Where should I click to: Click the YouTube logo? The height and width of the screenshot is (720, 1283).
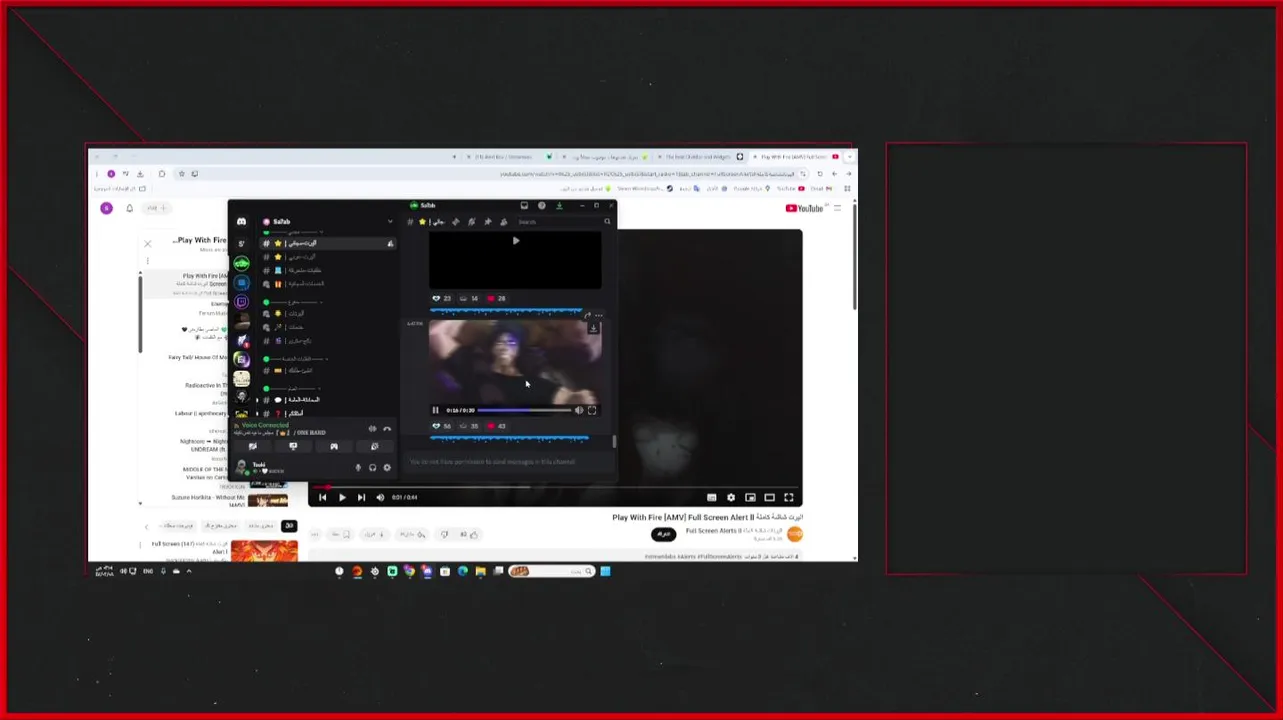pyautogui.click(x=804, y=208)
